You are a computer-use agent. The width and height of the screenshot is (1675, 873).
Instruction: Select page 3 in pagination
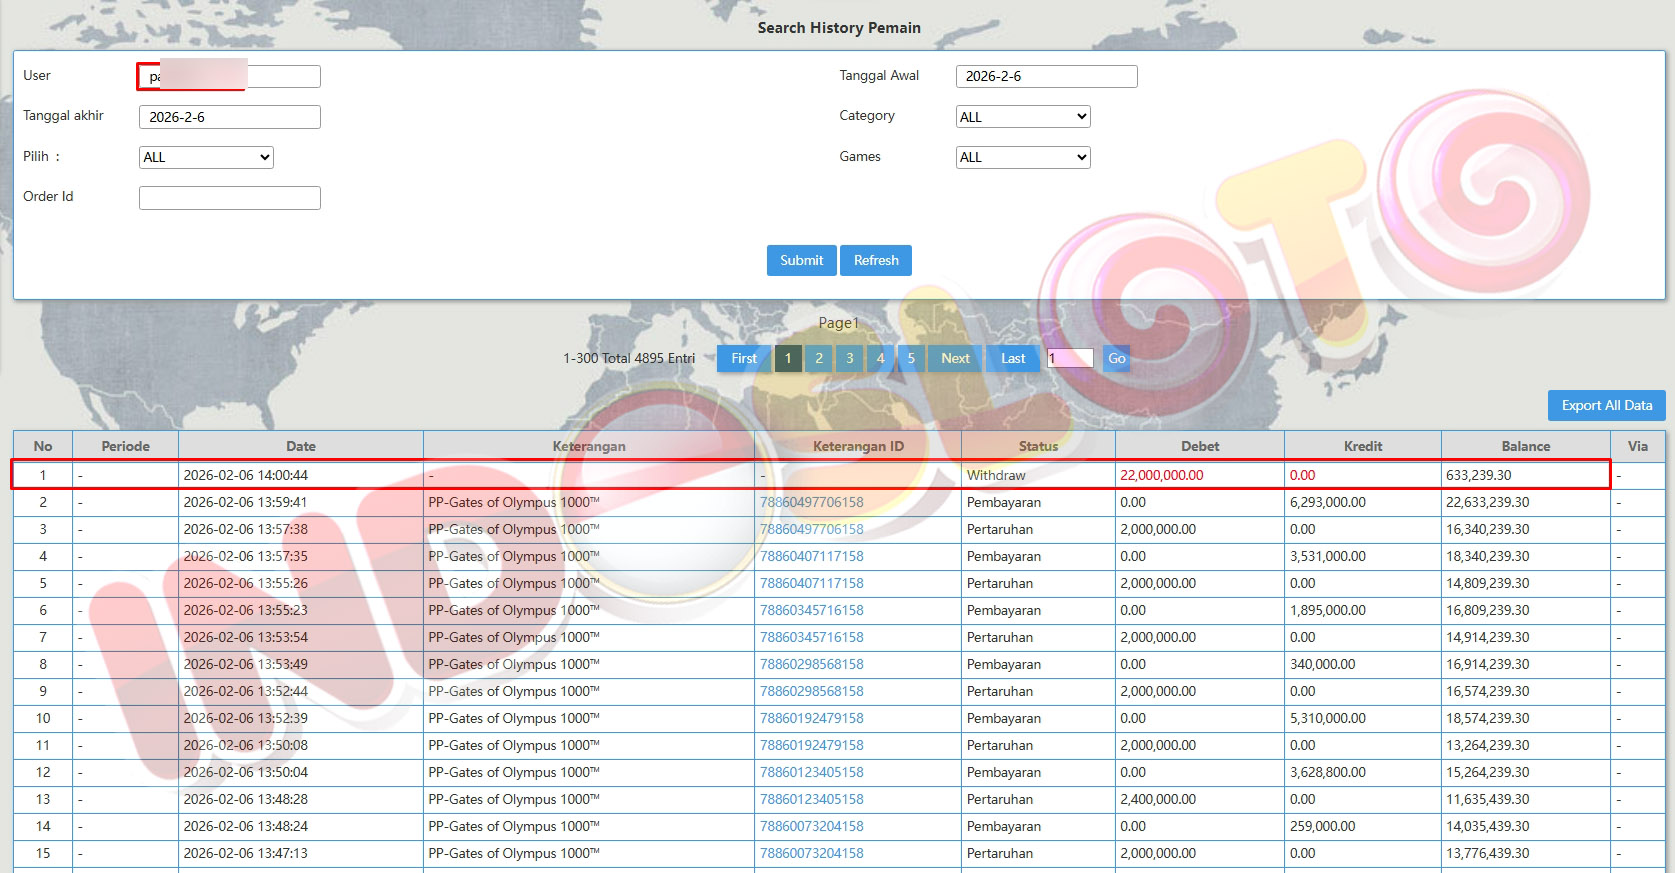850,358
